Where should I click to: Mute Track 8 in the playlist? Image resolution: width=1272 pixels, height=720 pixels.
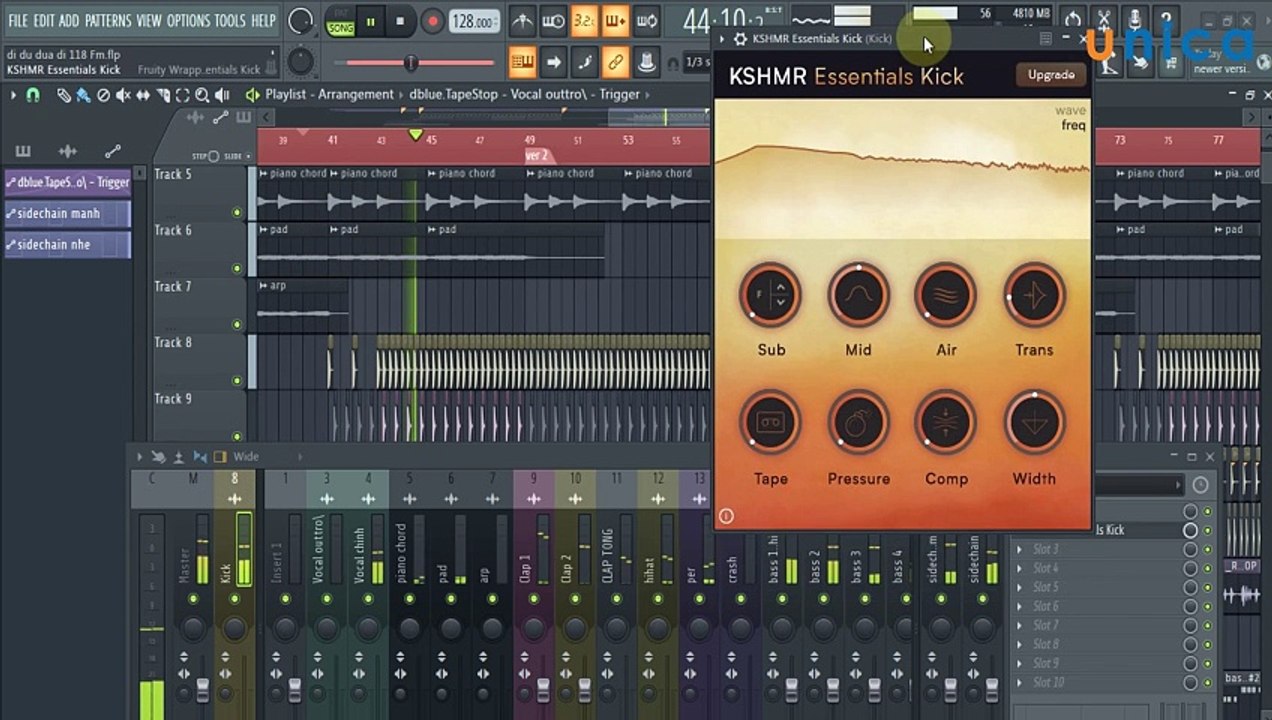pos(237,380)
